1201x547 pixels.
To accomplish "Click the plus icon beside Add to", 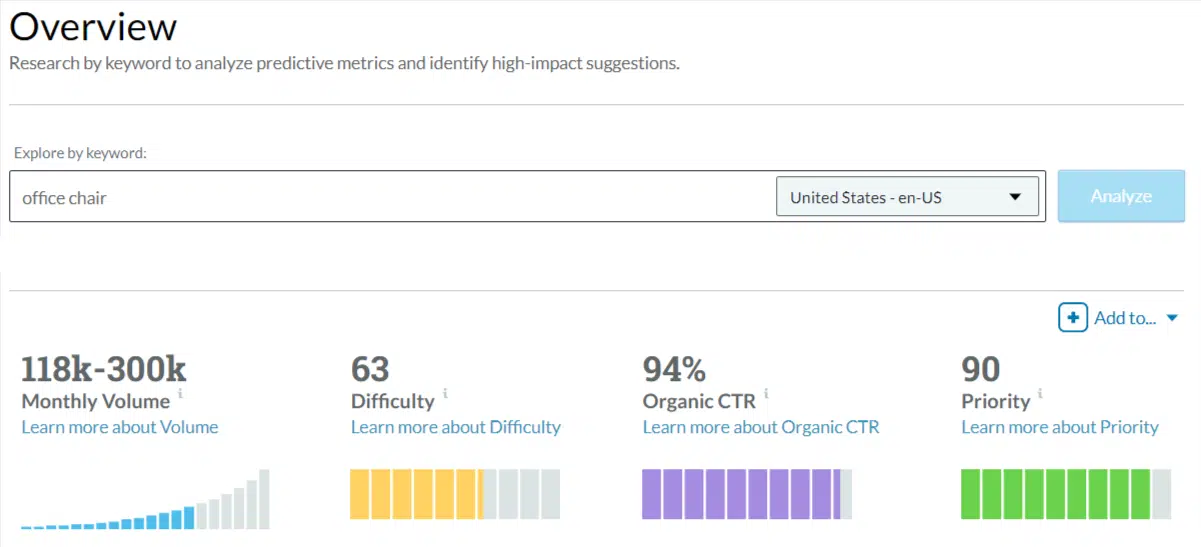I will pyautogui.click(x=1073, y=318).
